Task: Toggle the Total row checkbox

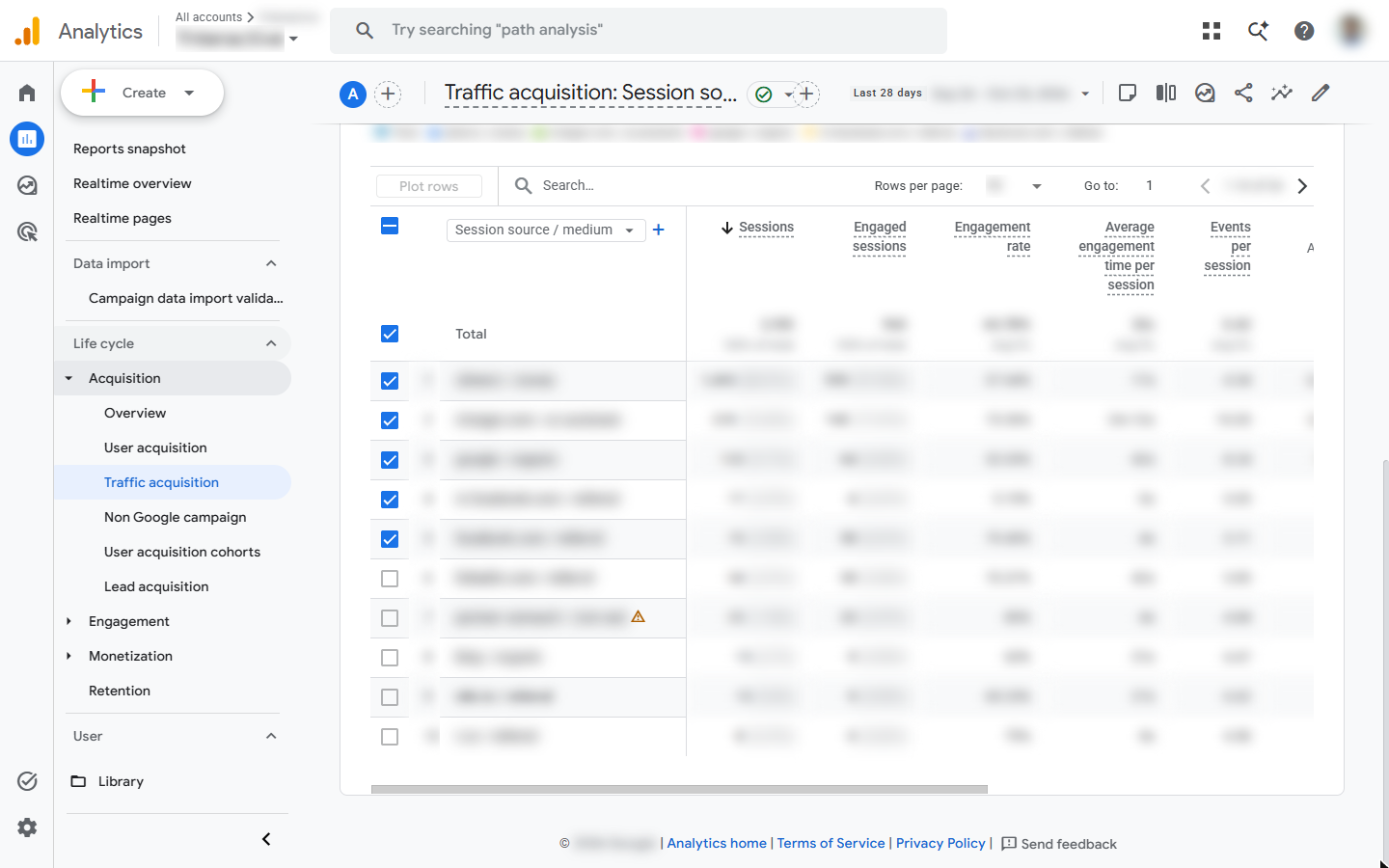Action: (x=390, y=334)
